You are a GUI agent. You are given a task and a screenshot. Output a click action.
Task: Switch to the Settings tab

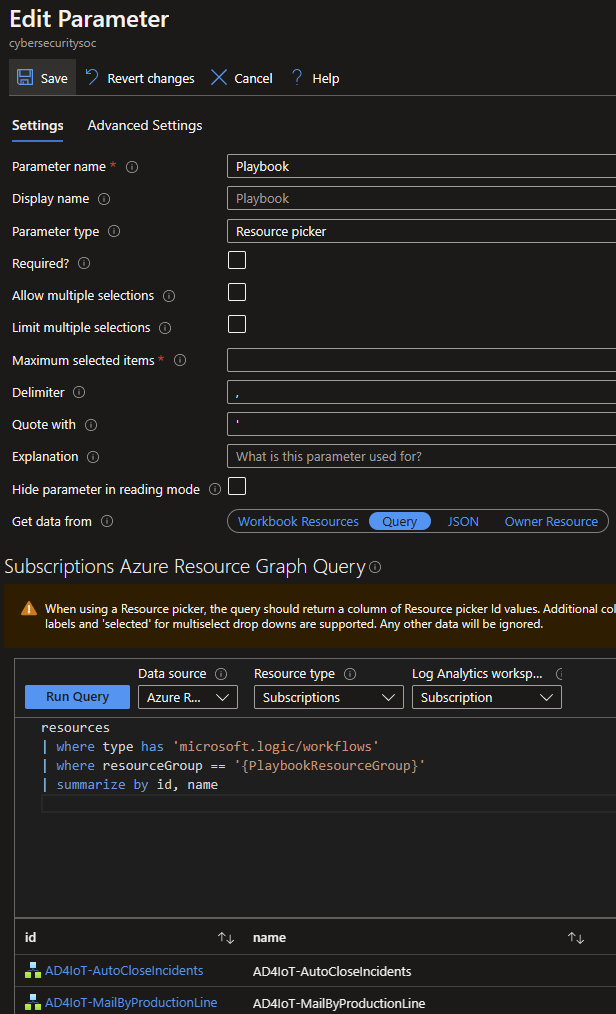37,125
